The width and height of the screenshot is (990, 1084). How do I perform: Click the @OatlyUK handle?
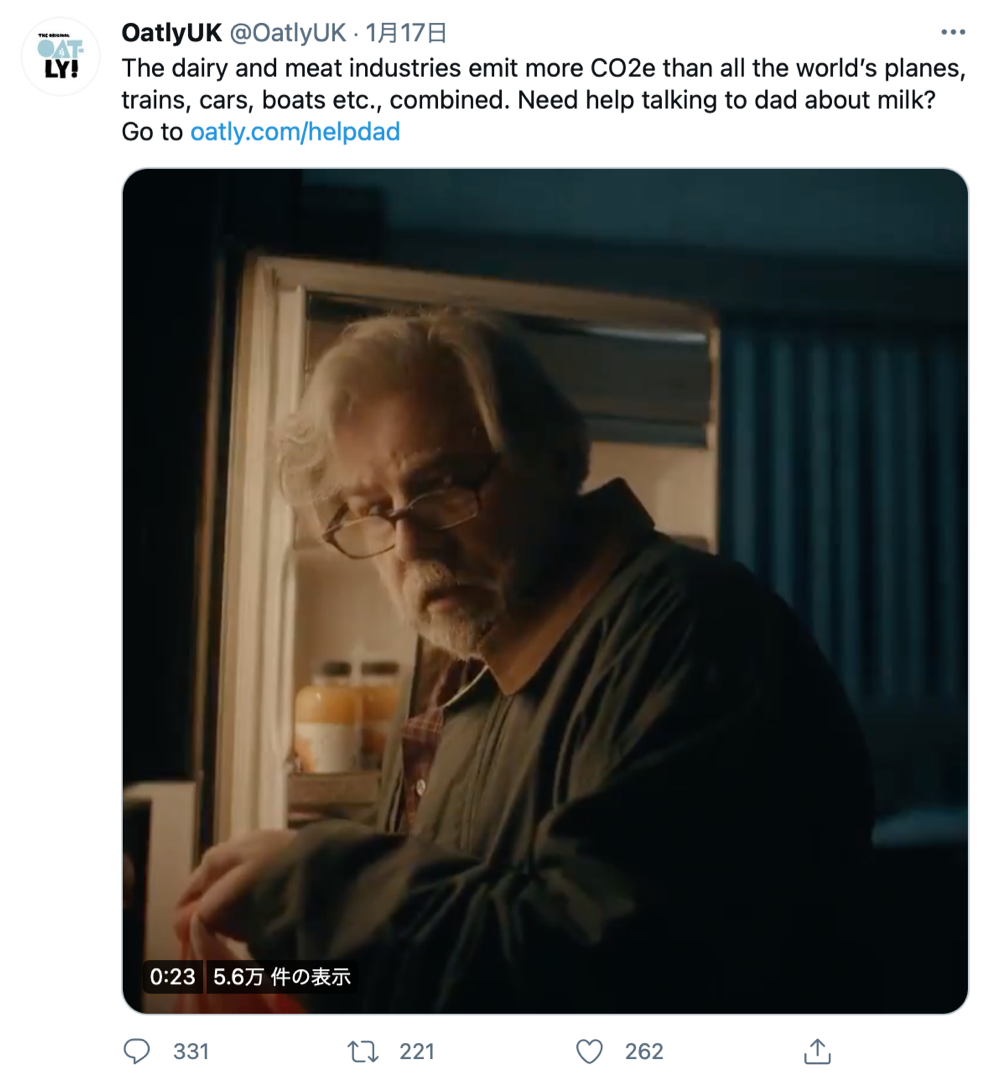tap(288, 32)
